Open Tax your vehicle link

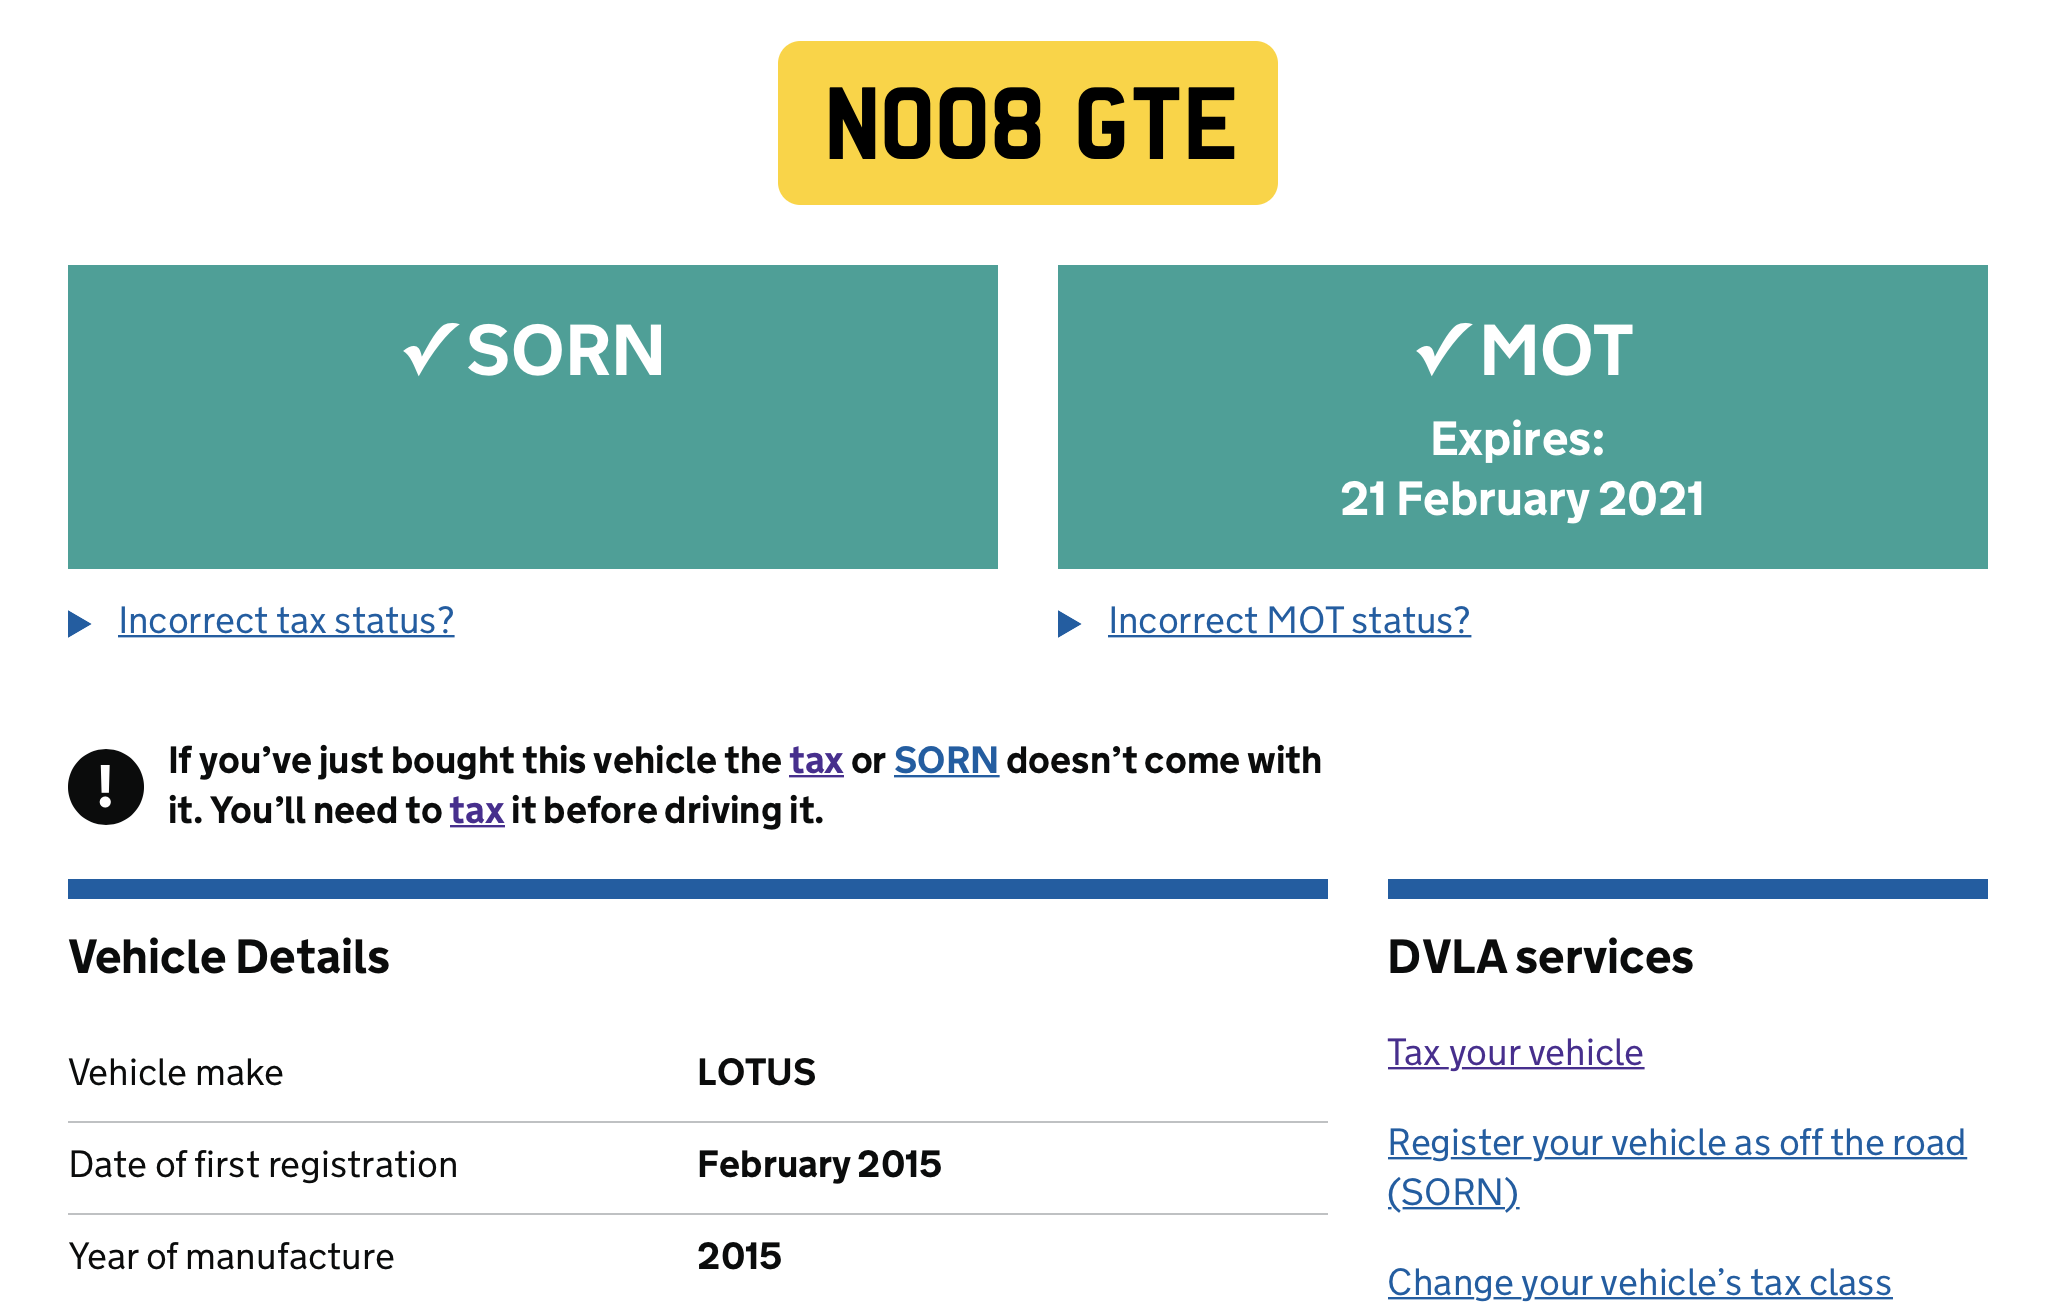click(1515, 1053)
